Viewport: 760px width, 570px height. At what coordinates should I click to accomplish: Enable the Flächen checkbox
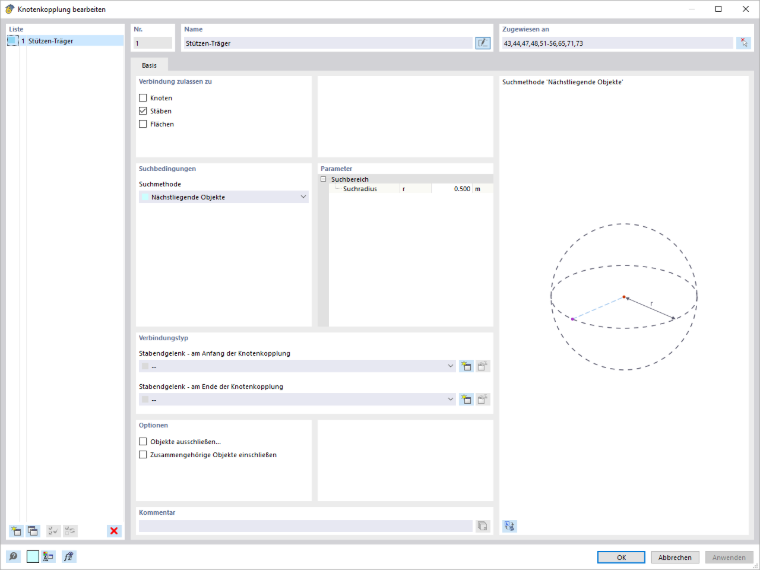(143, 124)
